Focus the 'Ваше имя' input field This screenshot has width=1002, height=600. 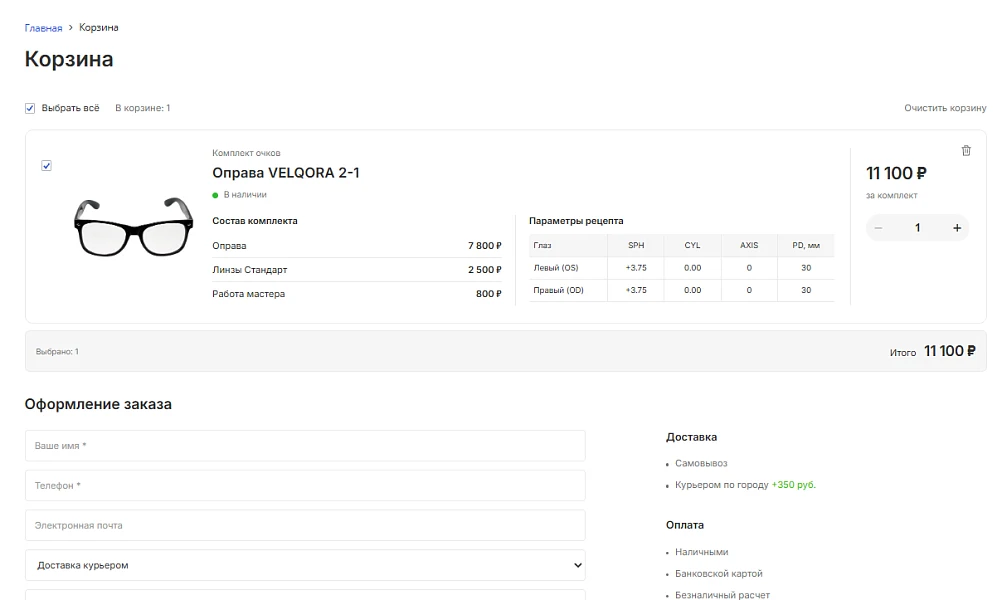point(305,445)
